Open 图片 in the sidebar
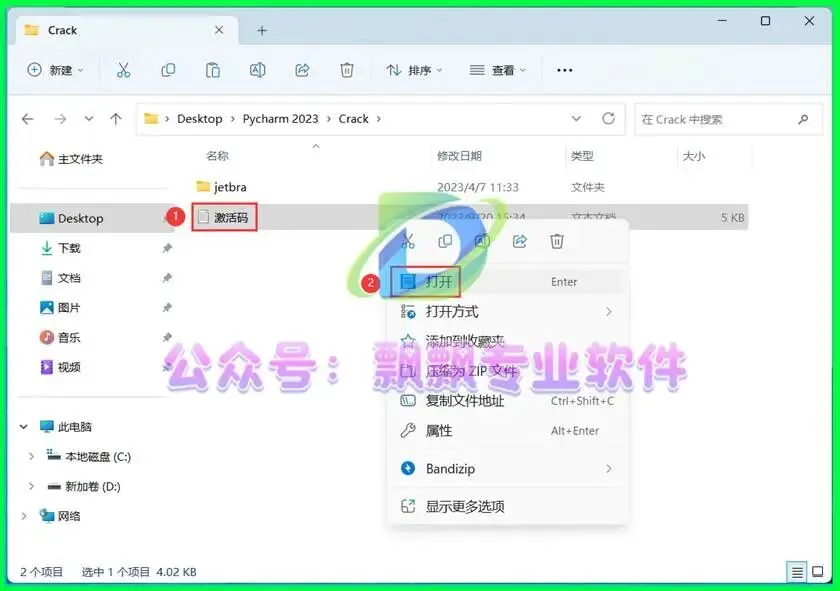This screenshot has width=840, height=591. coord(61,308)
